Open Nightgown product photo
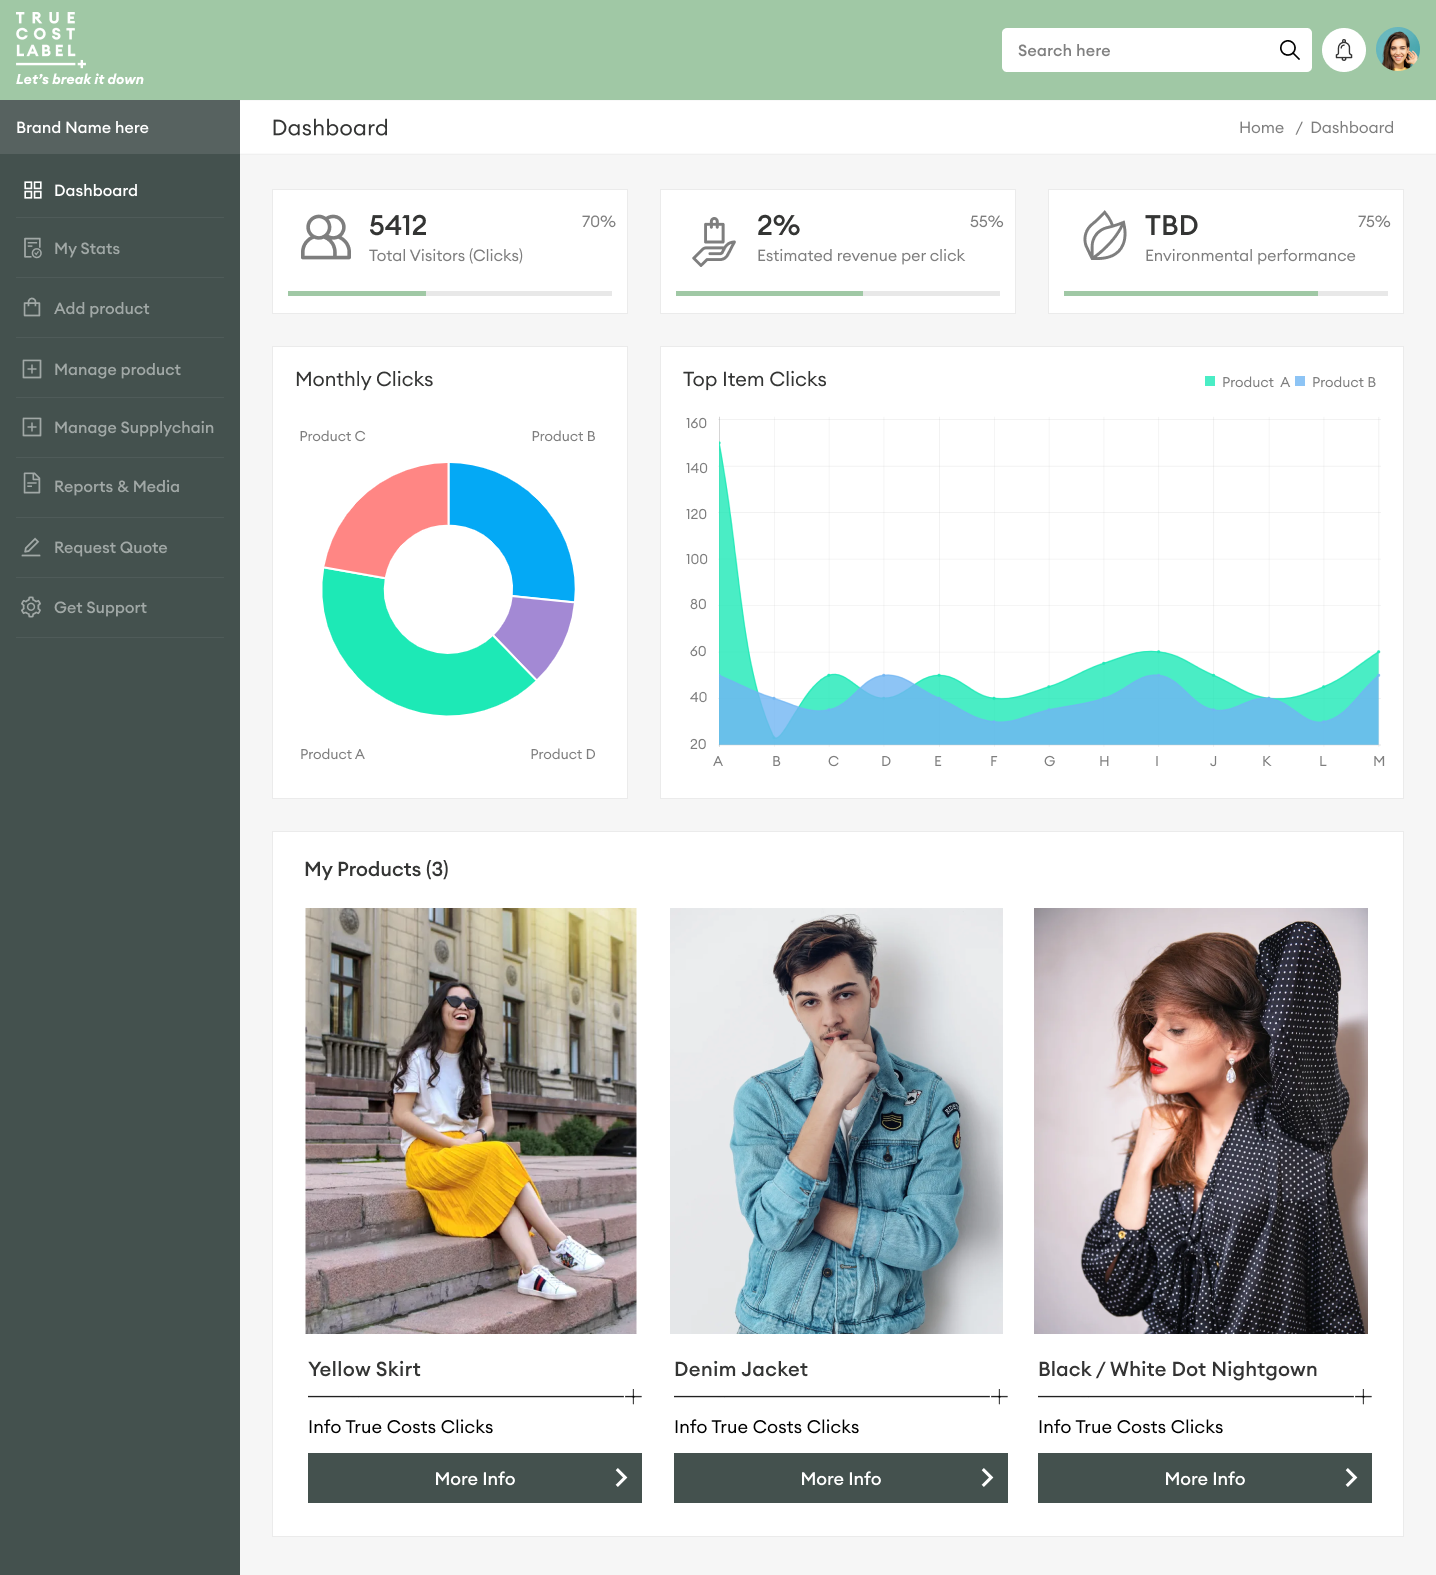The width and height of the screenshot is (1436, 1575). click(x=1201, y=1120)
